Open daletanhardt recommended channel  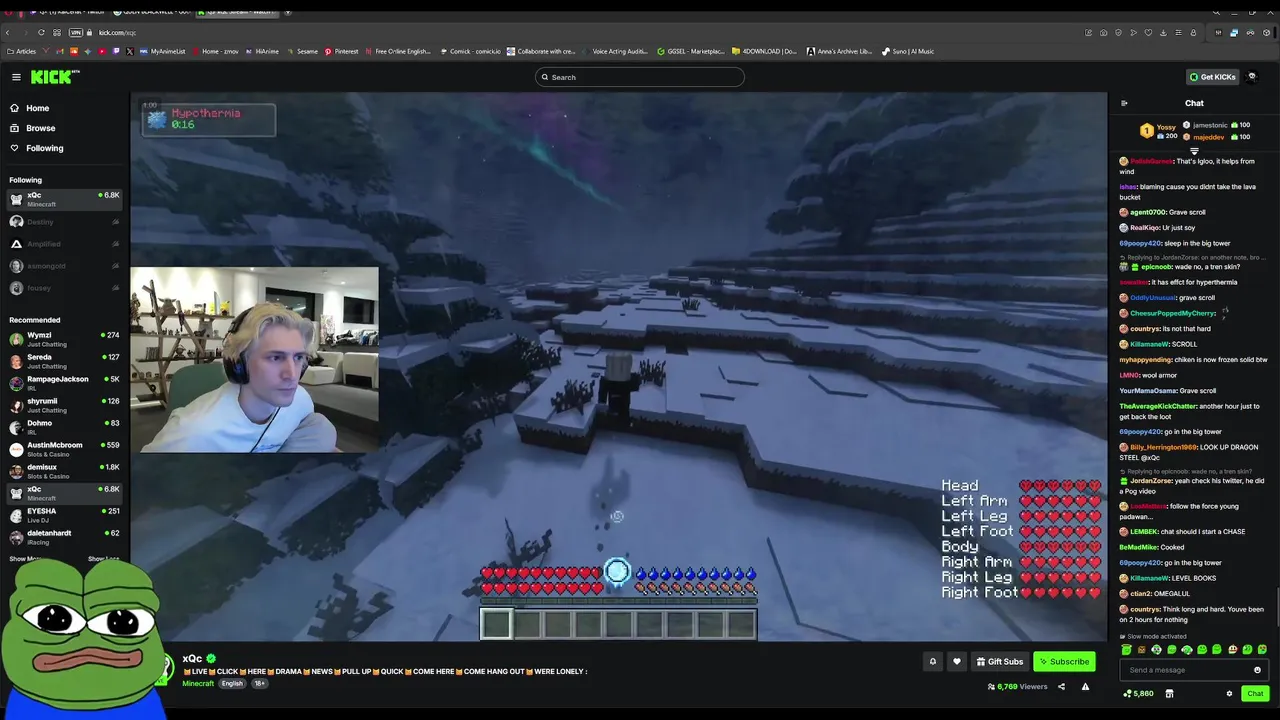(x=65, y=538)
